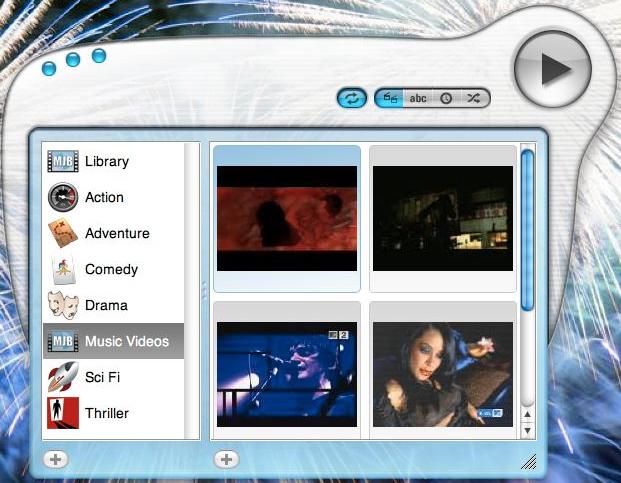Select the Action category label
This screenshot has height=483, width=621.
click(x=104, y=197)
